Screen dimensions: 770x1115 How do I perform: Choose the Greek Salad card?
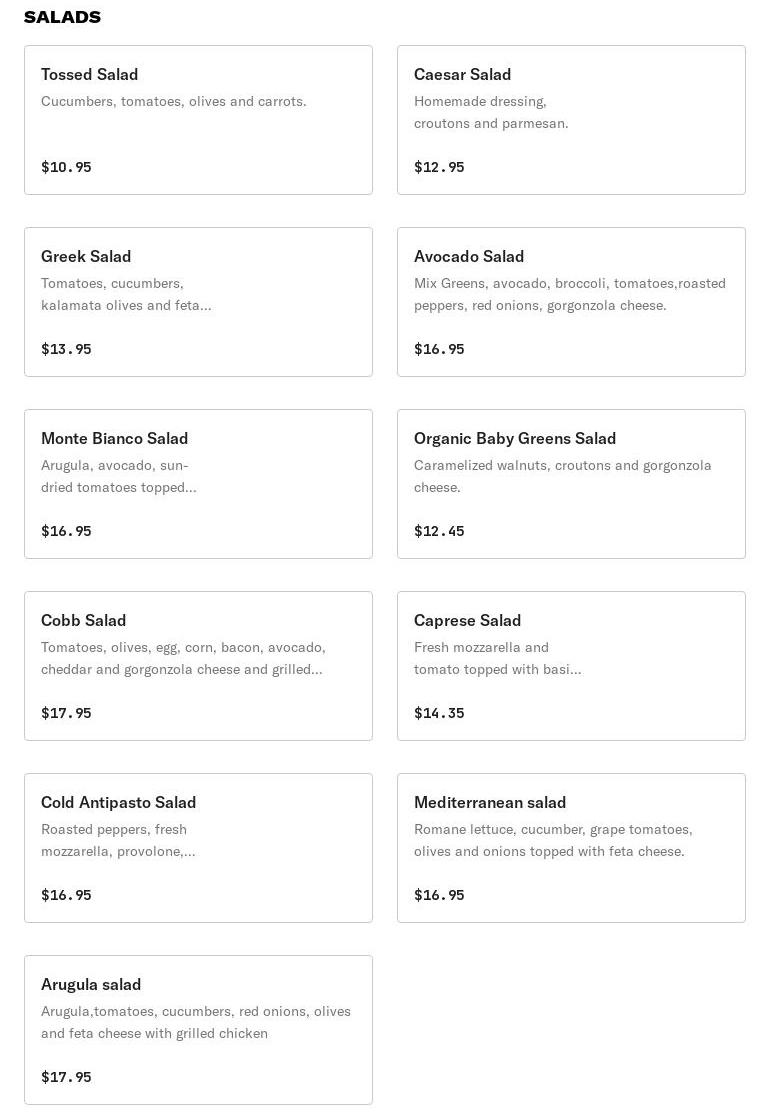tap(198, 302)
